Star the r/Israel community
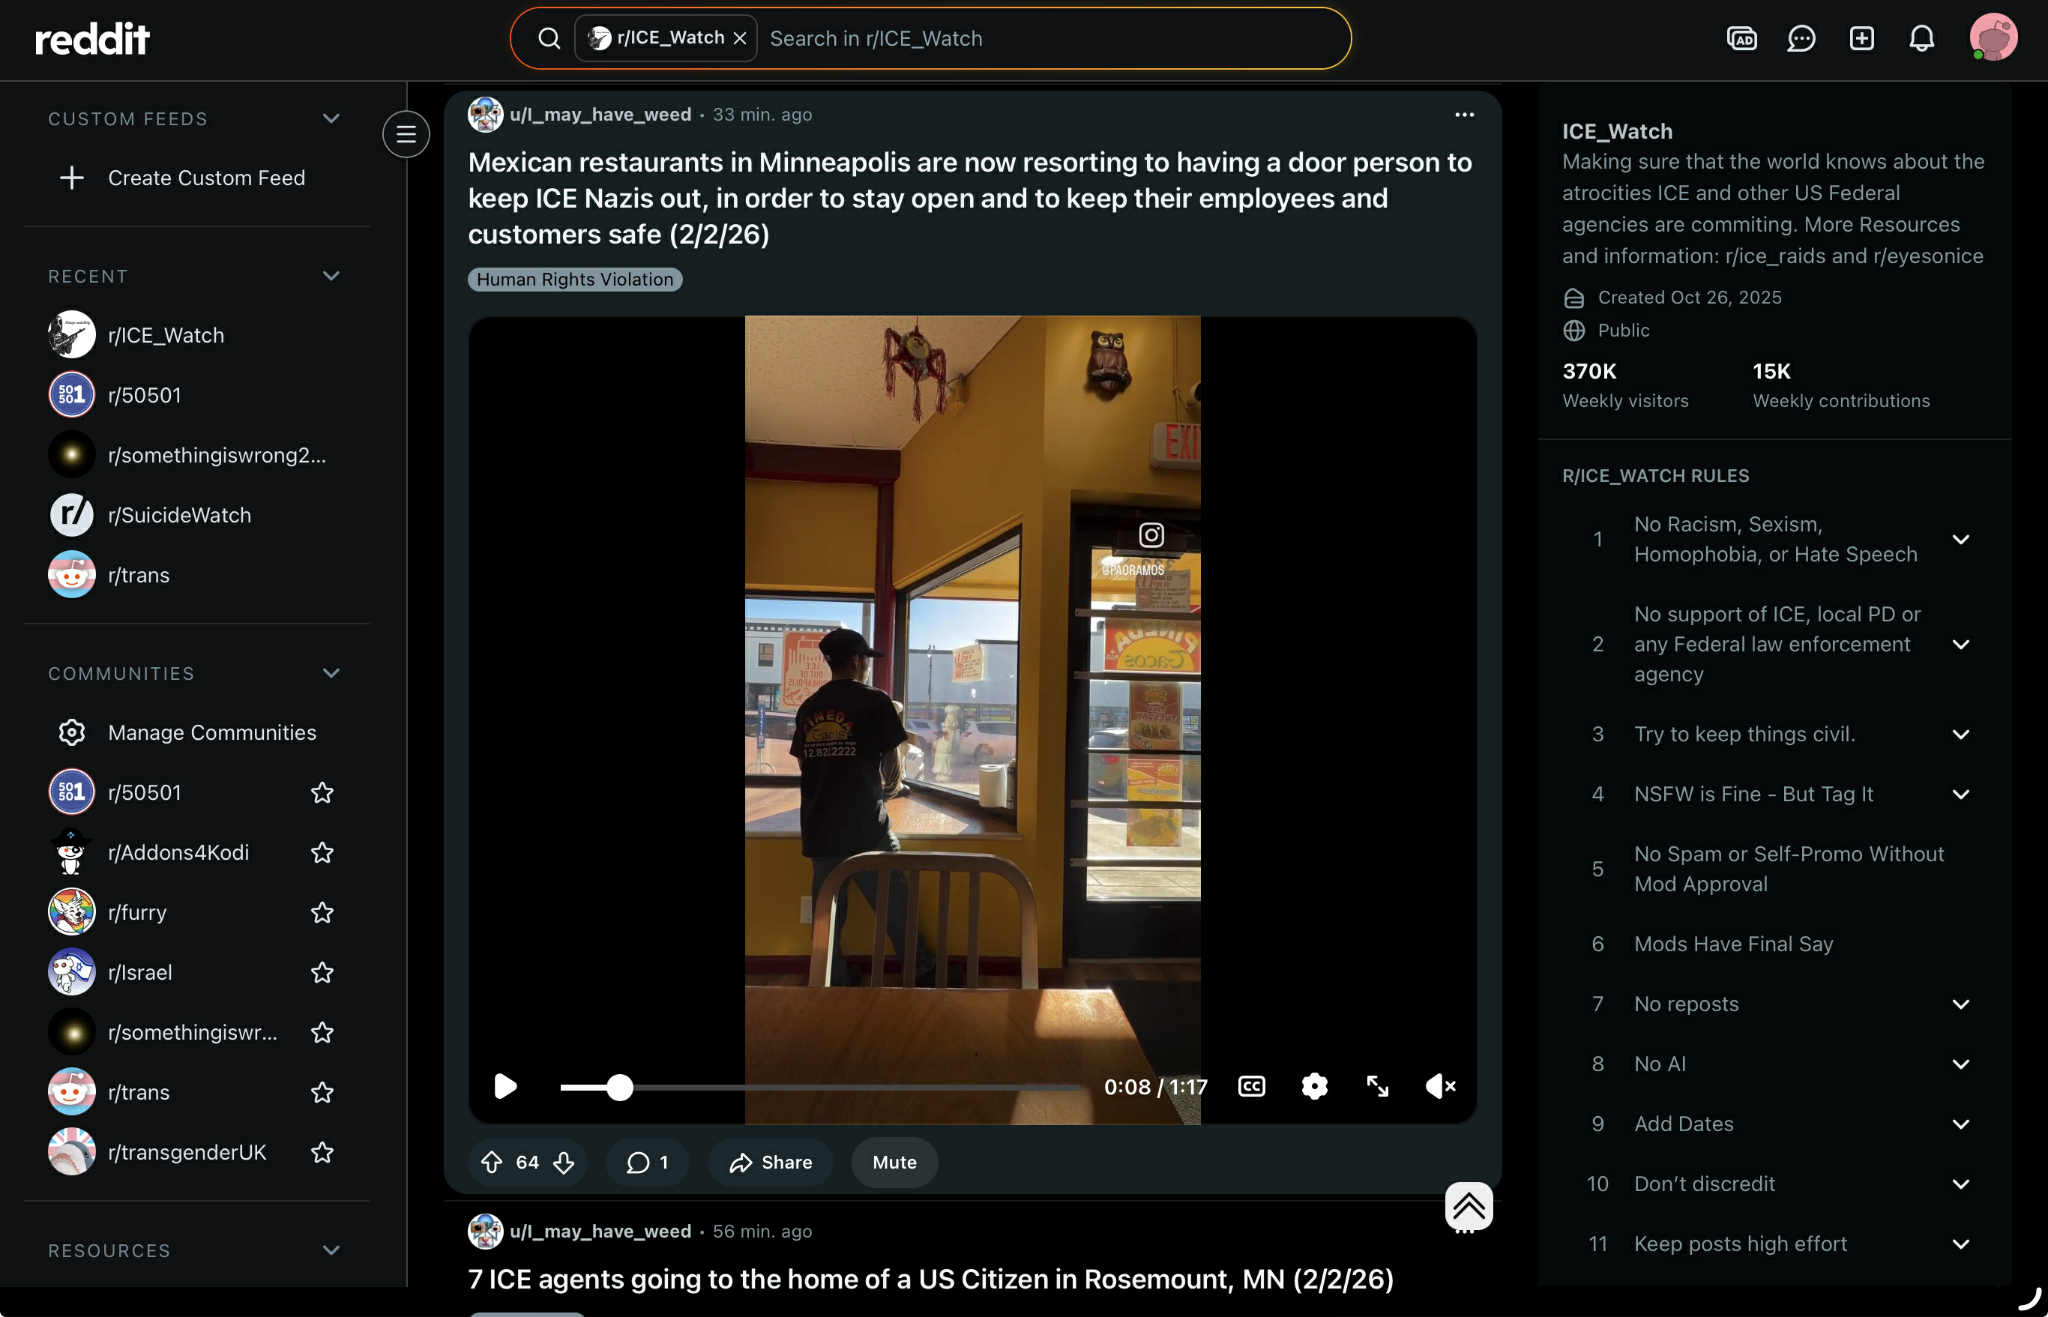 pyautogui.click(x=322, y=972)
